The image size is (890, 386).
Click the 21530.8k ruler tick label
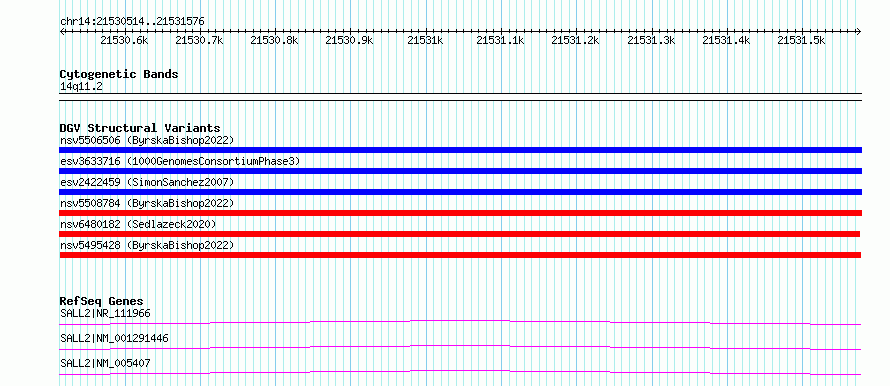(x=274, y=40)
